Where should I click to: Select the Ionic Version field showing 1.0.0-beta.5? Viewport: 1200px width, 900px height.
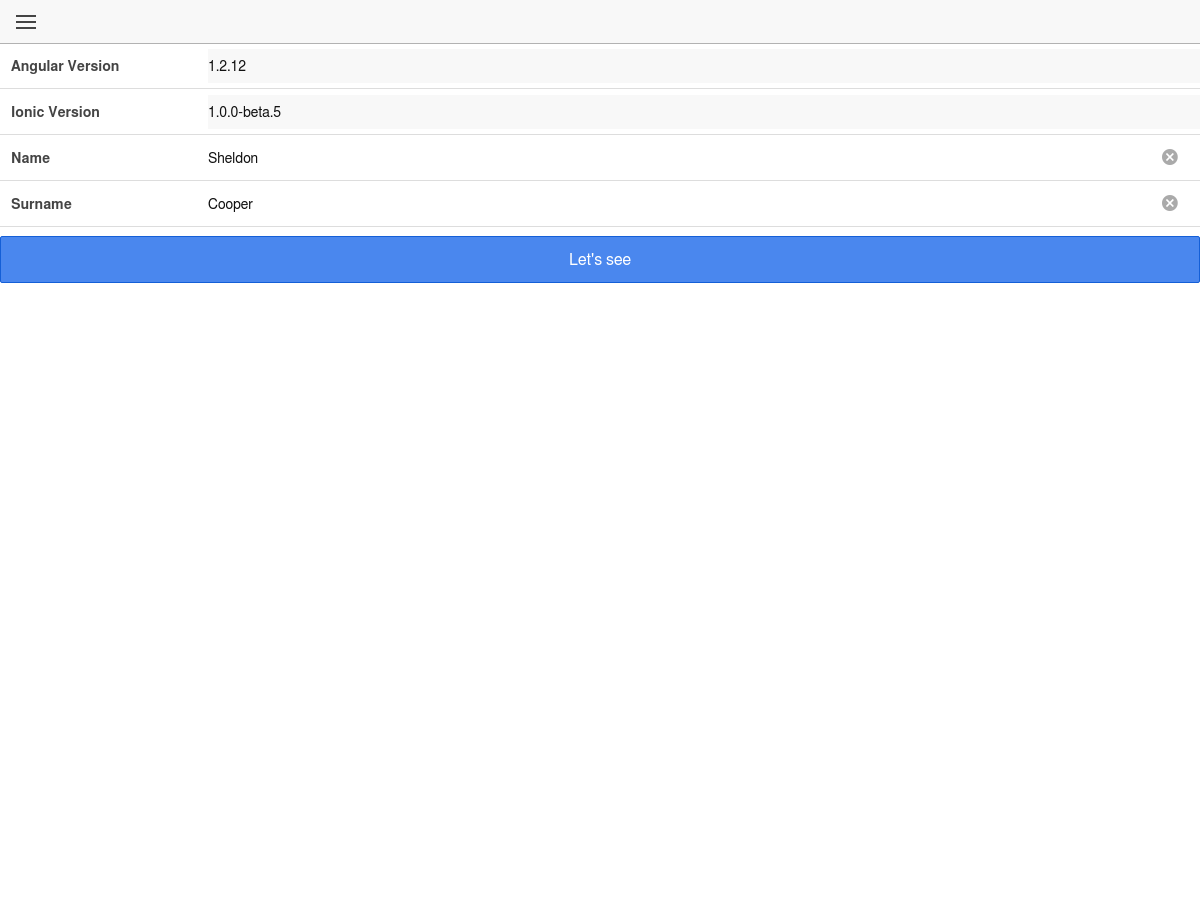(244, 112)
